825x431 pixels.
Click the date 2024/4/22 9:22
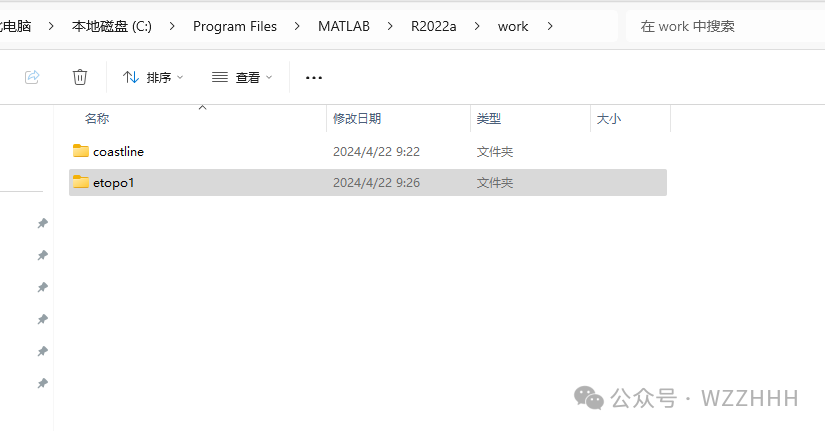[x=376, y=152]
